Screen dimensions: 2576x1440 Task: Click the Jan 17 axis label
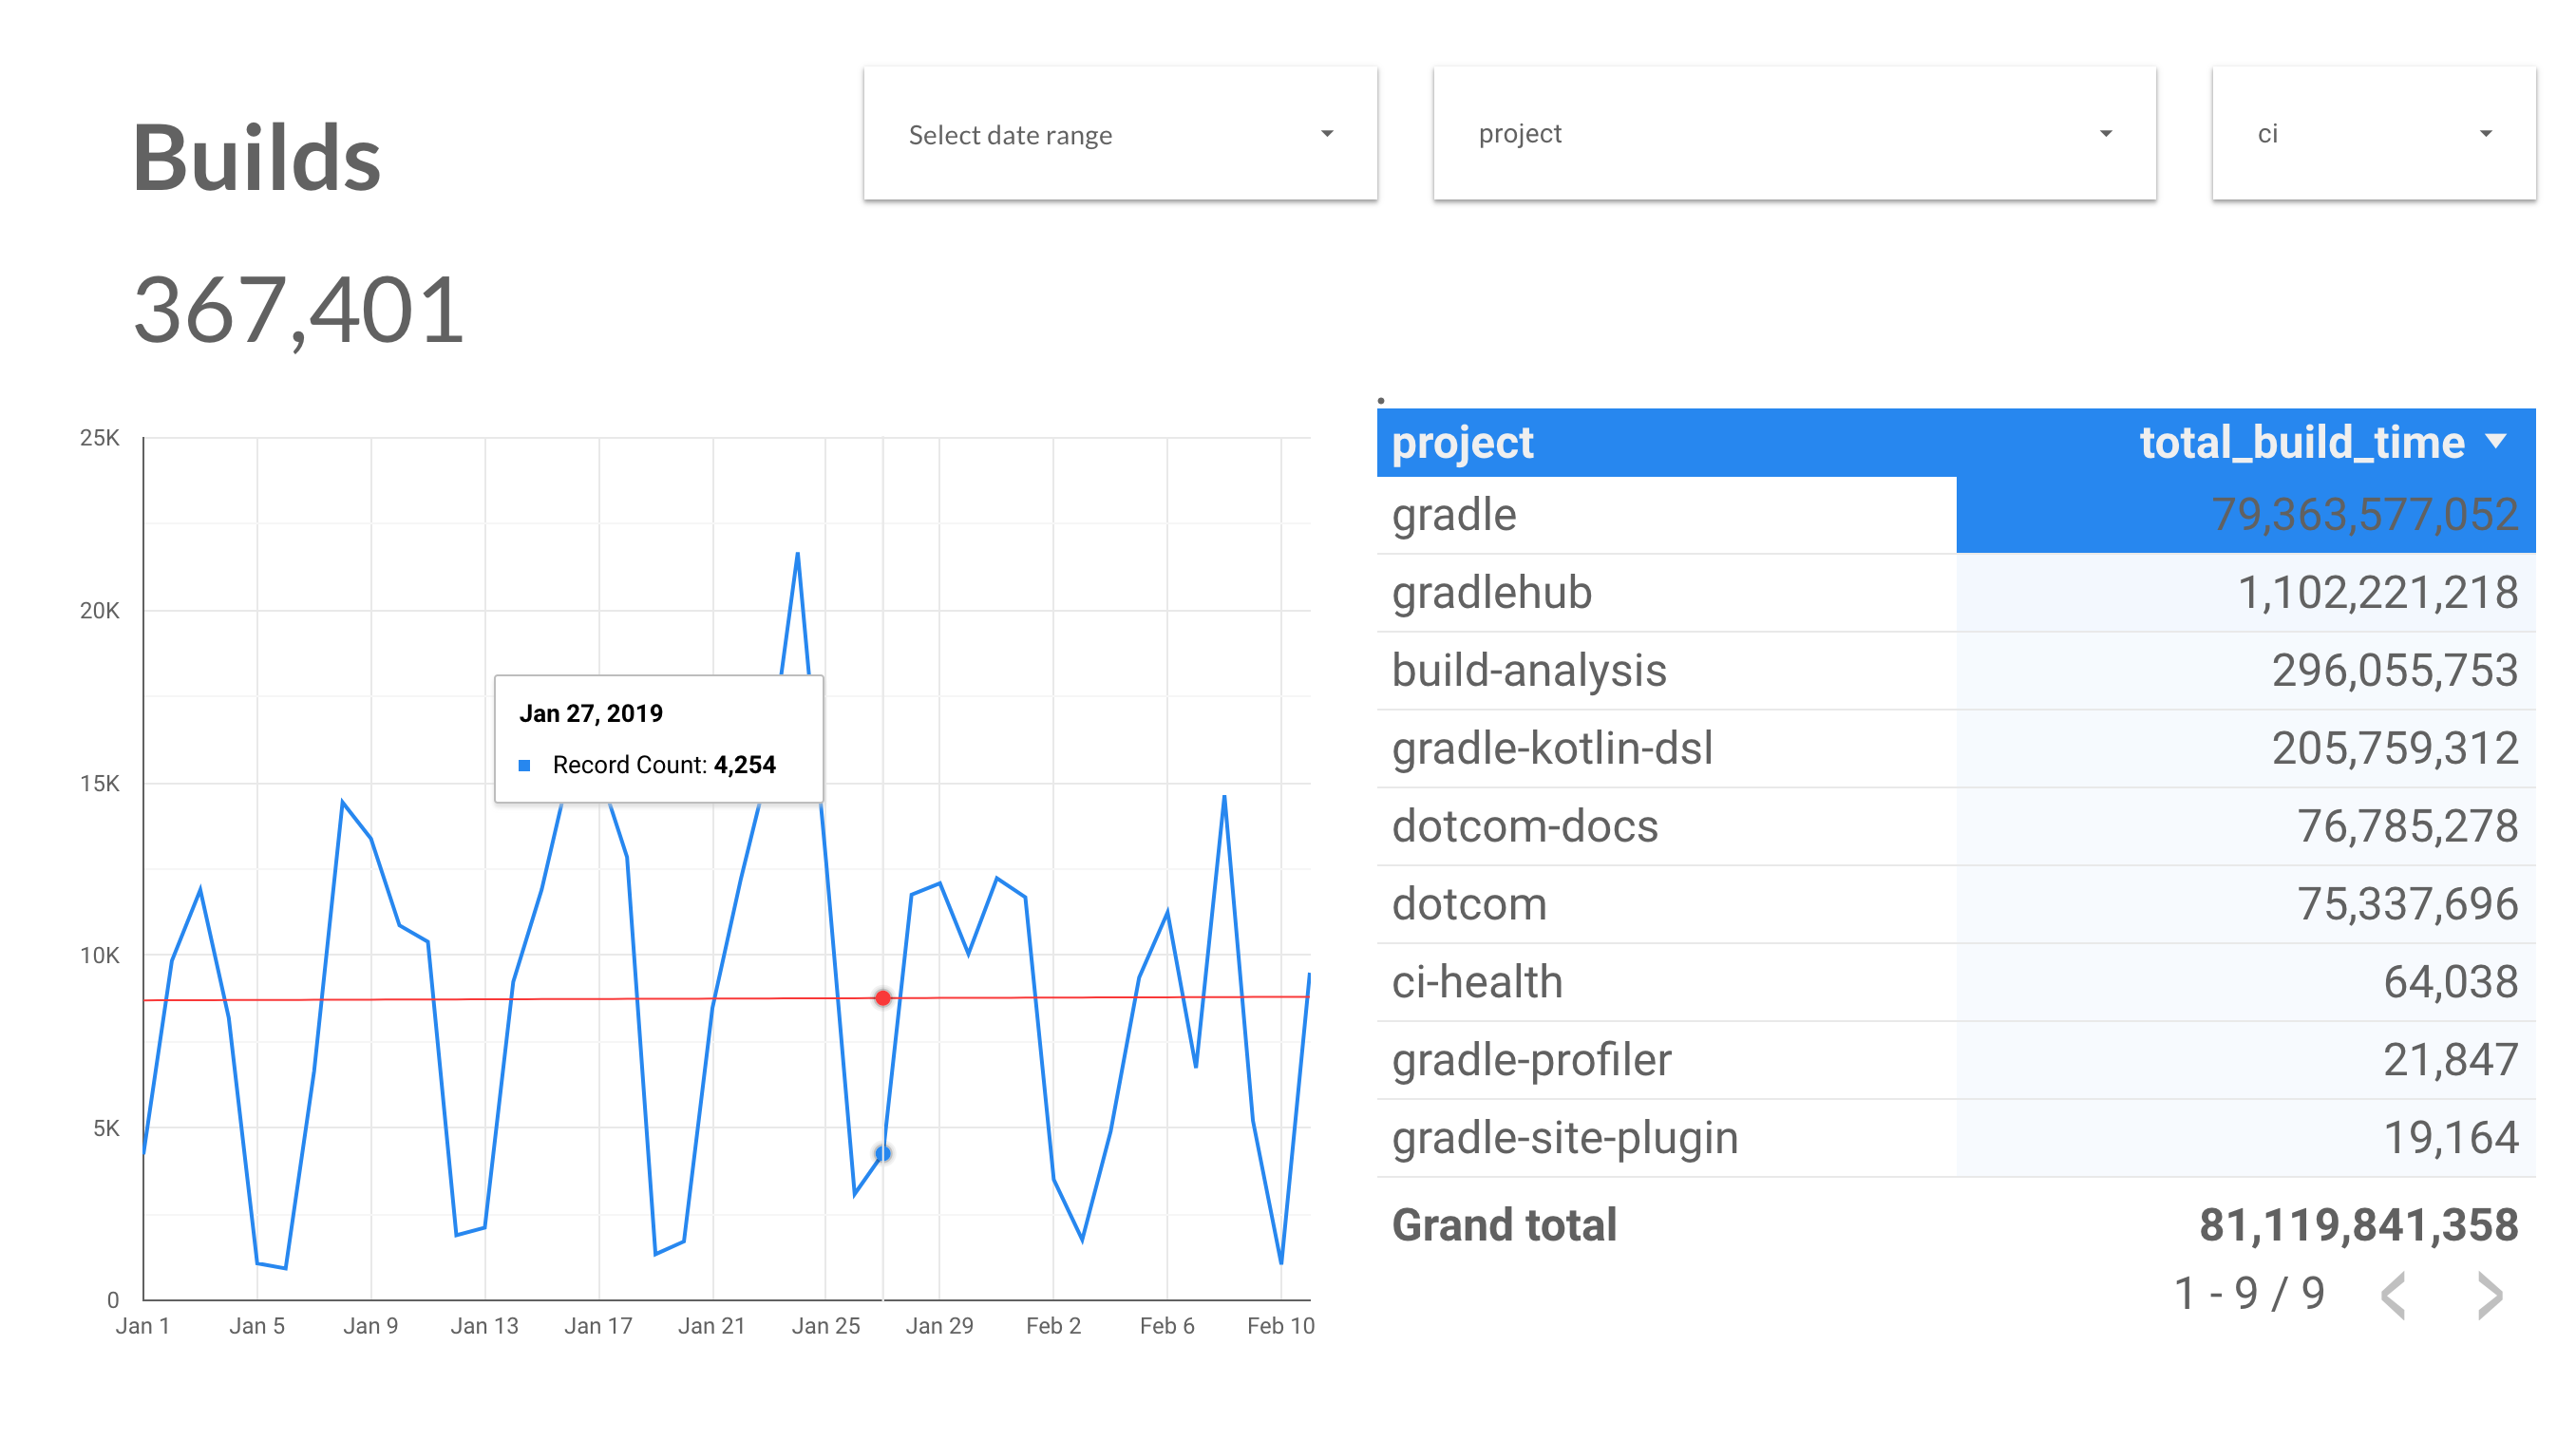click(598, 1326)
